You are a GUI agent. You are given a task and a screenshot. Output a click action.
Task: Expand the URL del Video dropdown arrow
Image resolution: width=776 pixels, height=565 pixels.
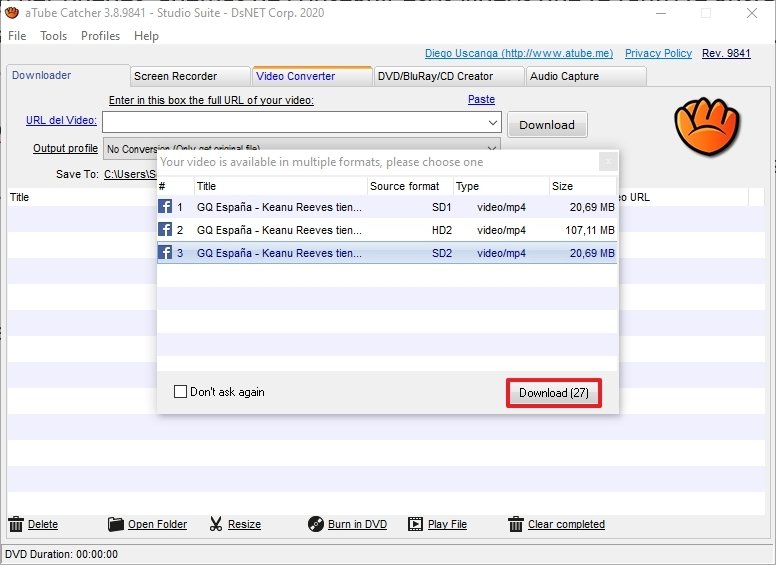tap(493, 122)
